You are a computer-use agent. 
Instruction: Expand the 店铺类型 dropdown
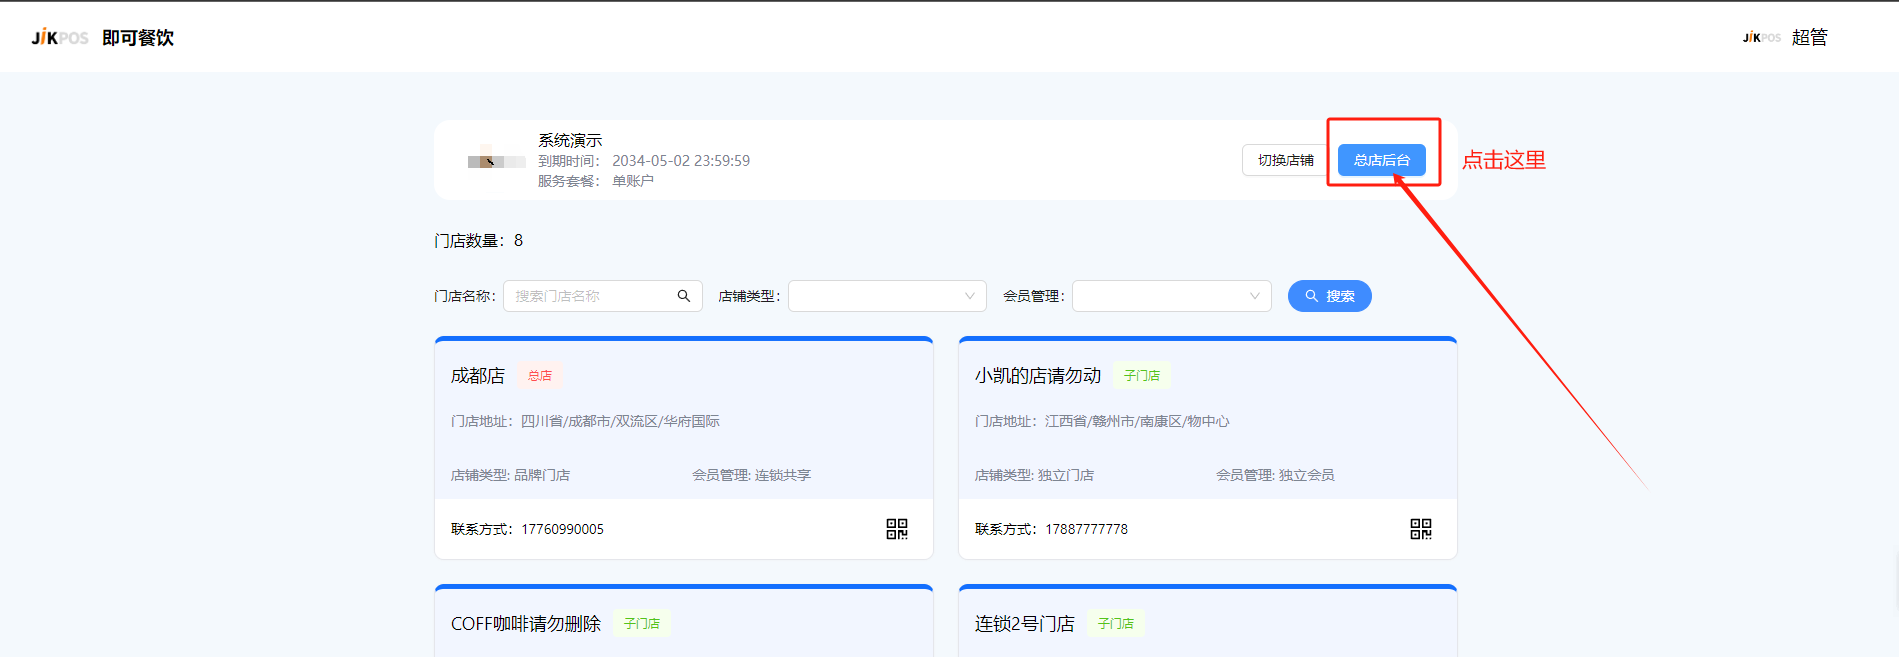tap(887, 296)
